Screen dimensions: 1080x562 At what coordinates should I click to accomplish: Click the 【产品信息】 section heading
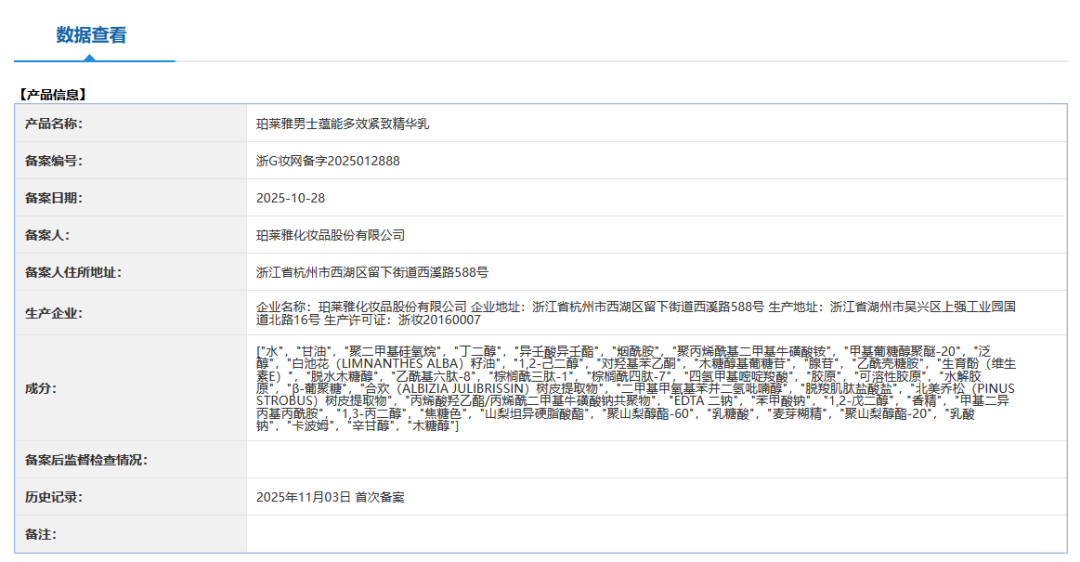pyautogui.click(x=52, y=95)
